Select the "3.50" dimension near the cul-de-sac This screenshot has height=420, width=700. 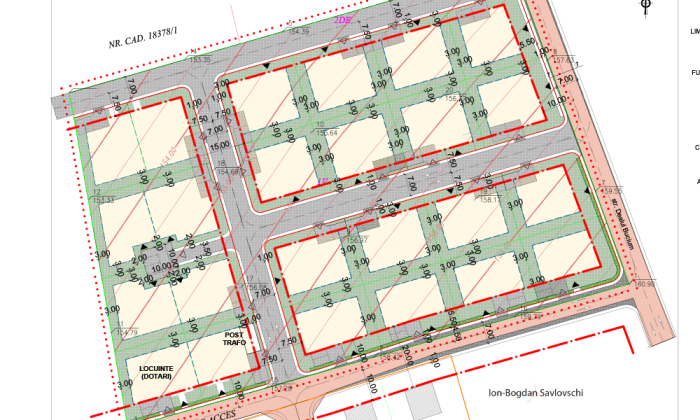point(205,249)
